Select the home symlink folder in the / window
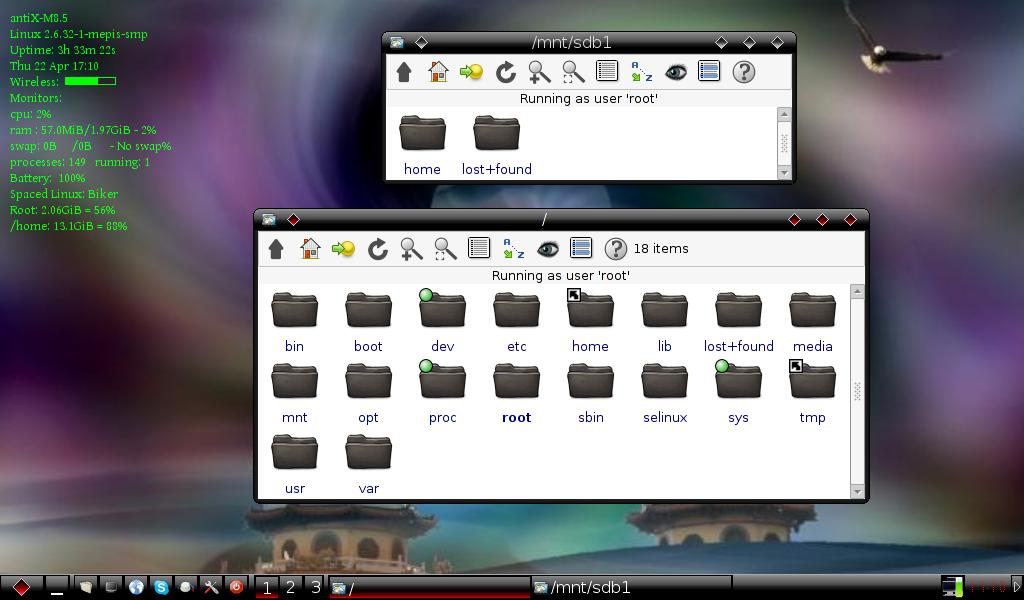Screen dimensions: 1024x600 pyautogui.click(x=590, y=321)
